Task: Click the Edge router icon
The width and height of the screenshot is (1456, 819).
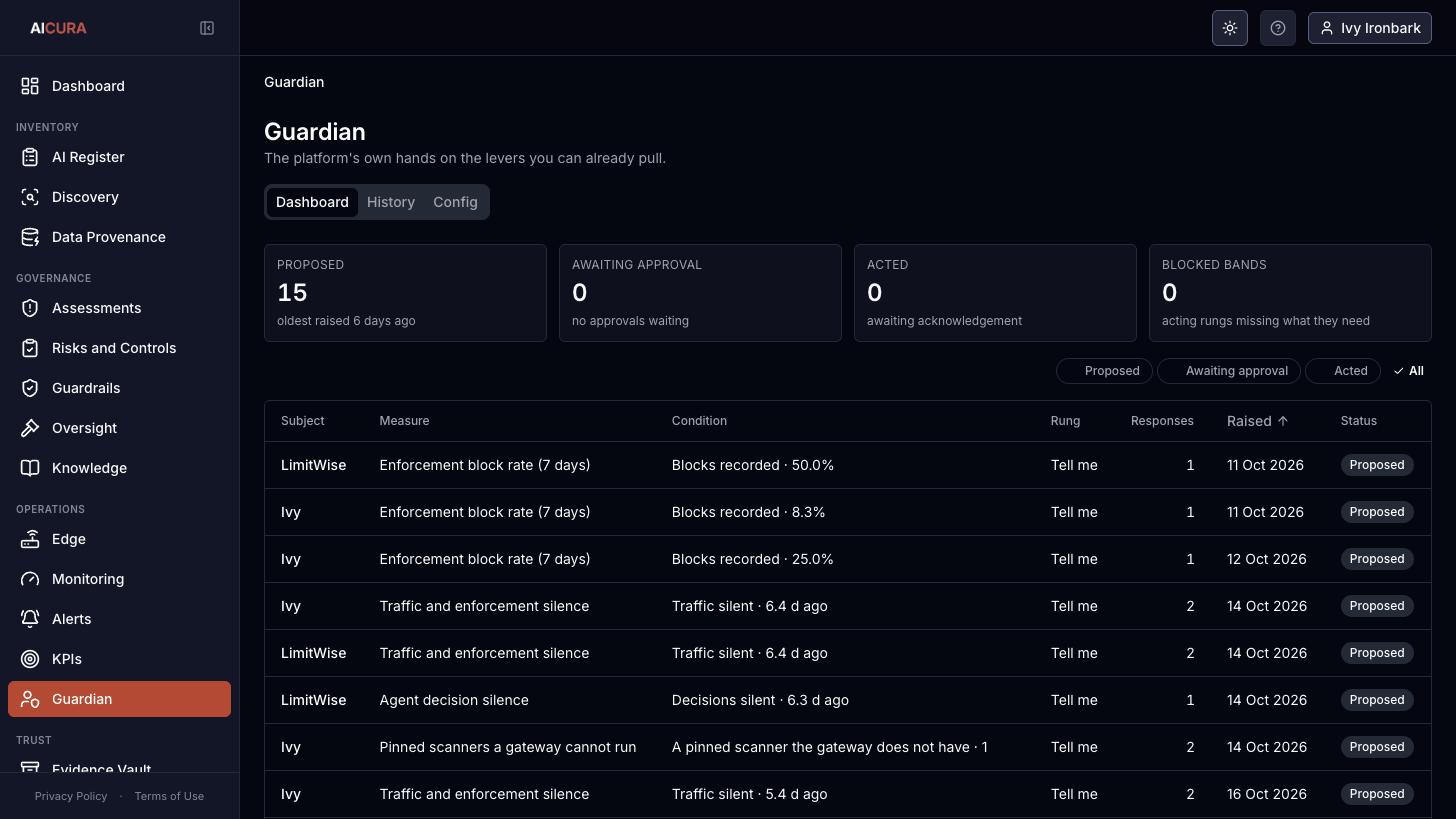Action: (30, 539)
